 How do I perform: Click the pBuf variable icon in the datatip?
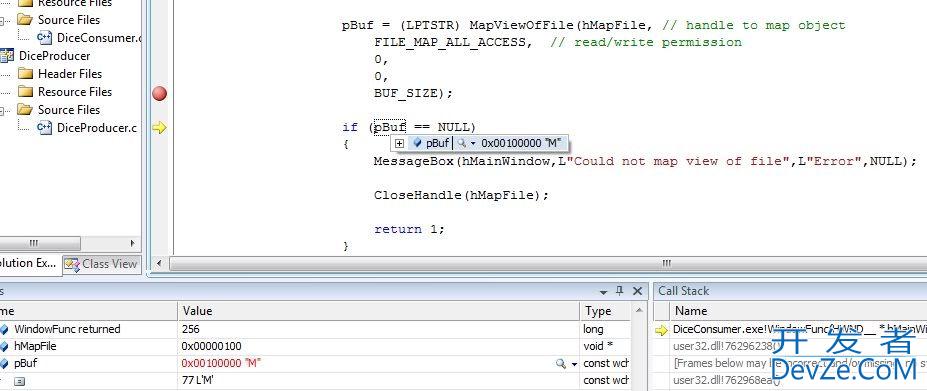tap(417, 143)
